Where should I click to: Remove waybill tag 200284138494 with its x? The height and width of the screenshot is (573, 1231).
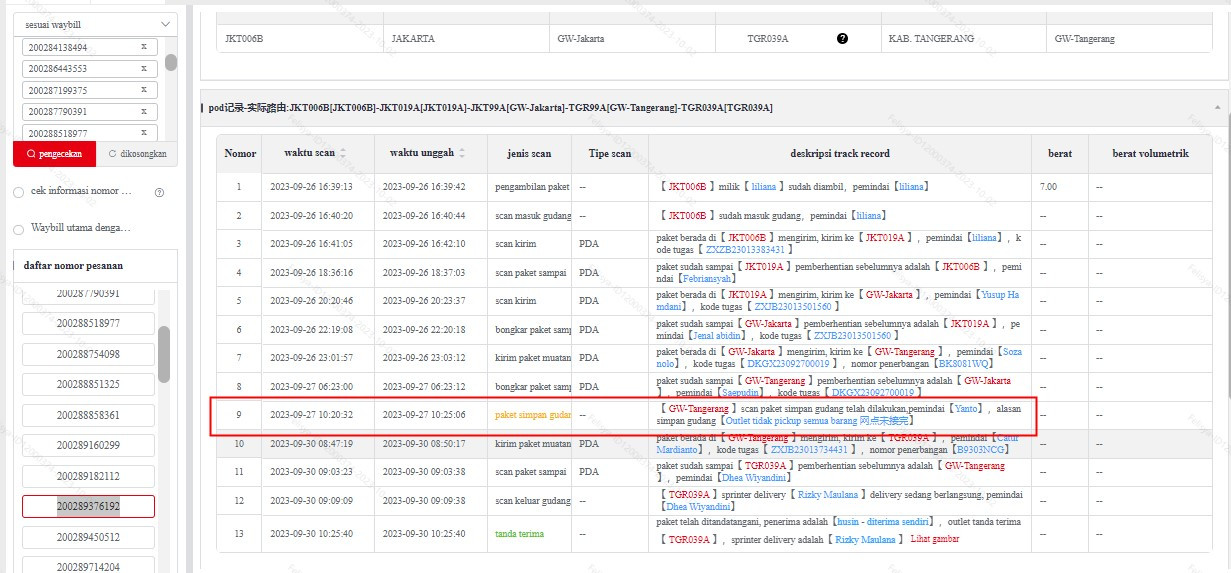pos(143,47)
